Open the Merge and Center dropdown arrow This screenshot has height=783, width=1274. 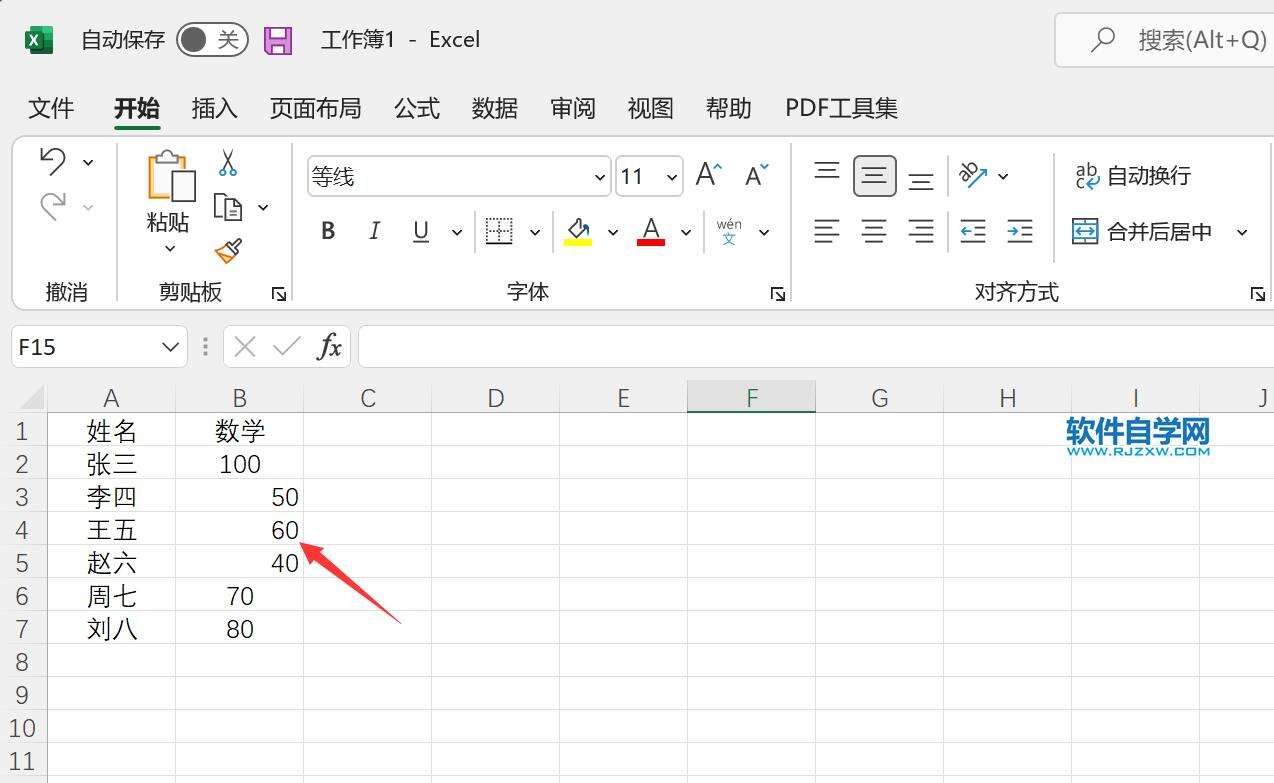1242,232
